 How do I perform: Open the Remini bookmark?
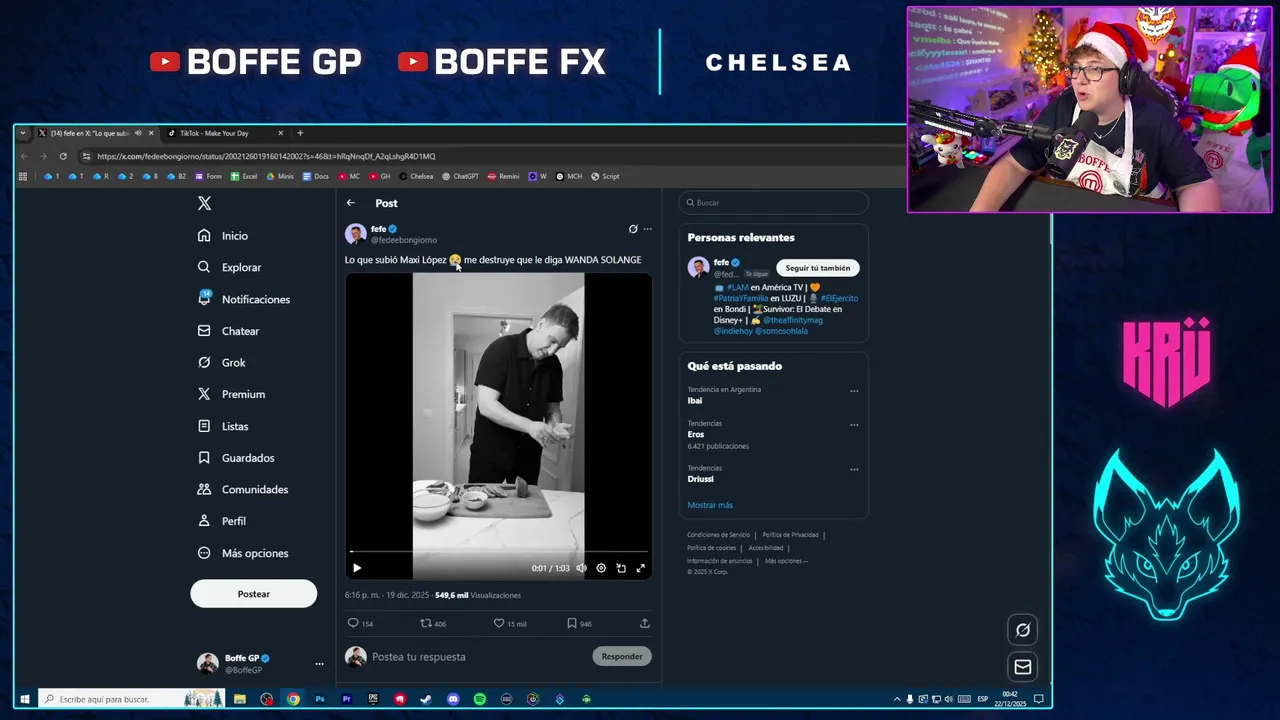pos(503,176)
